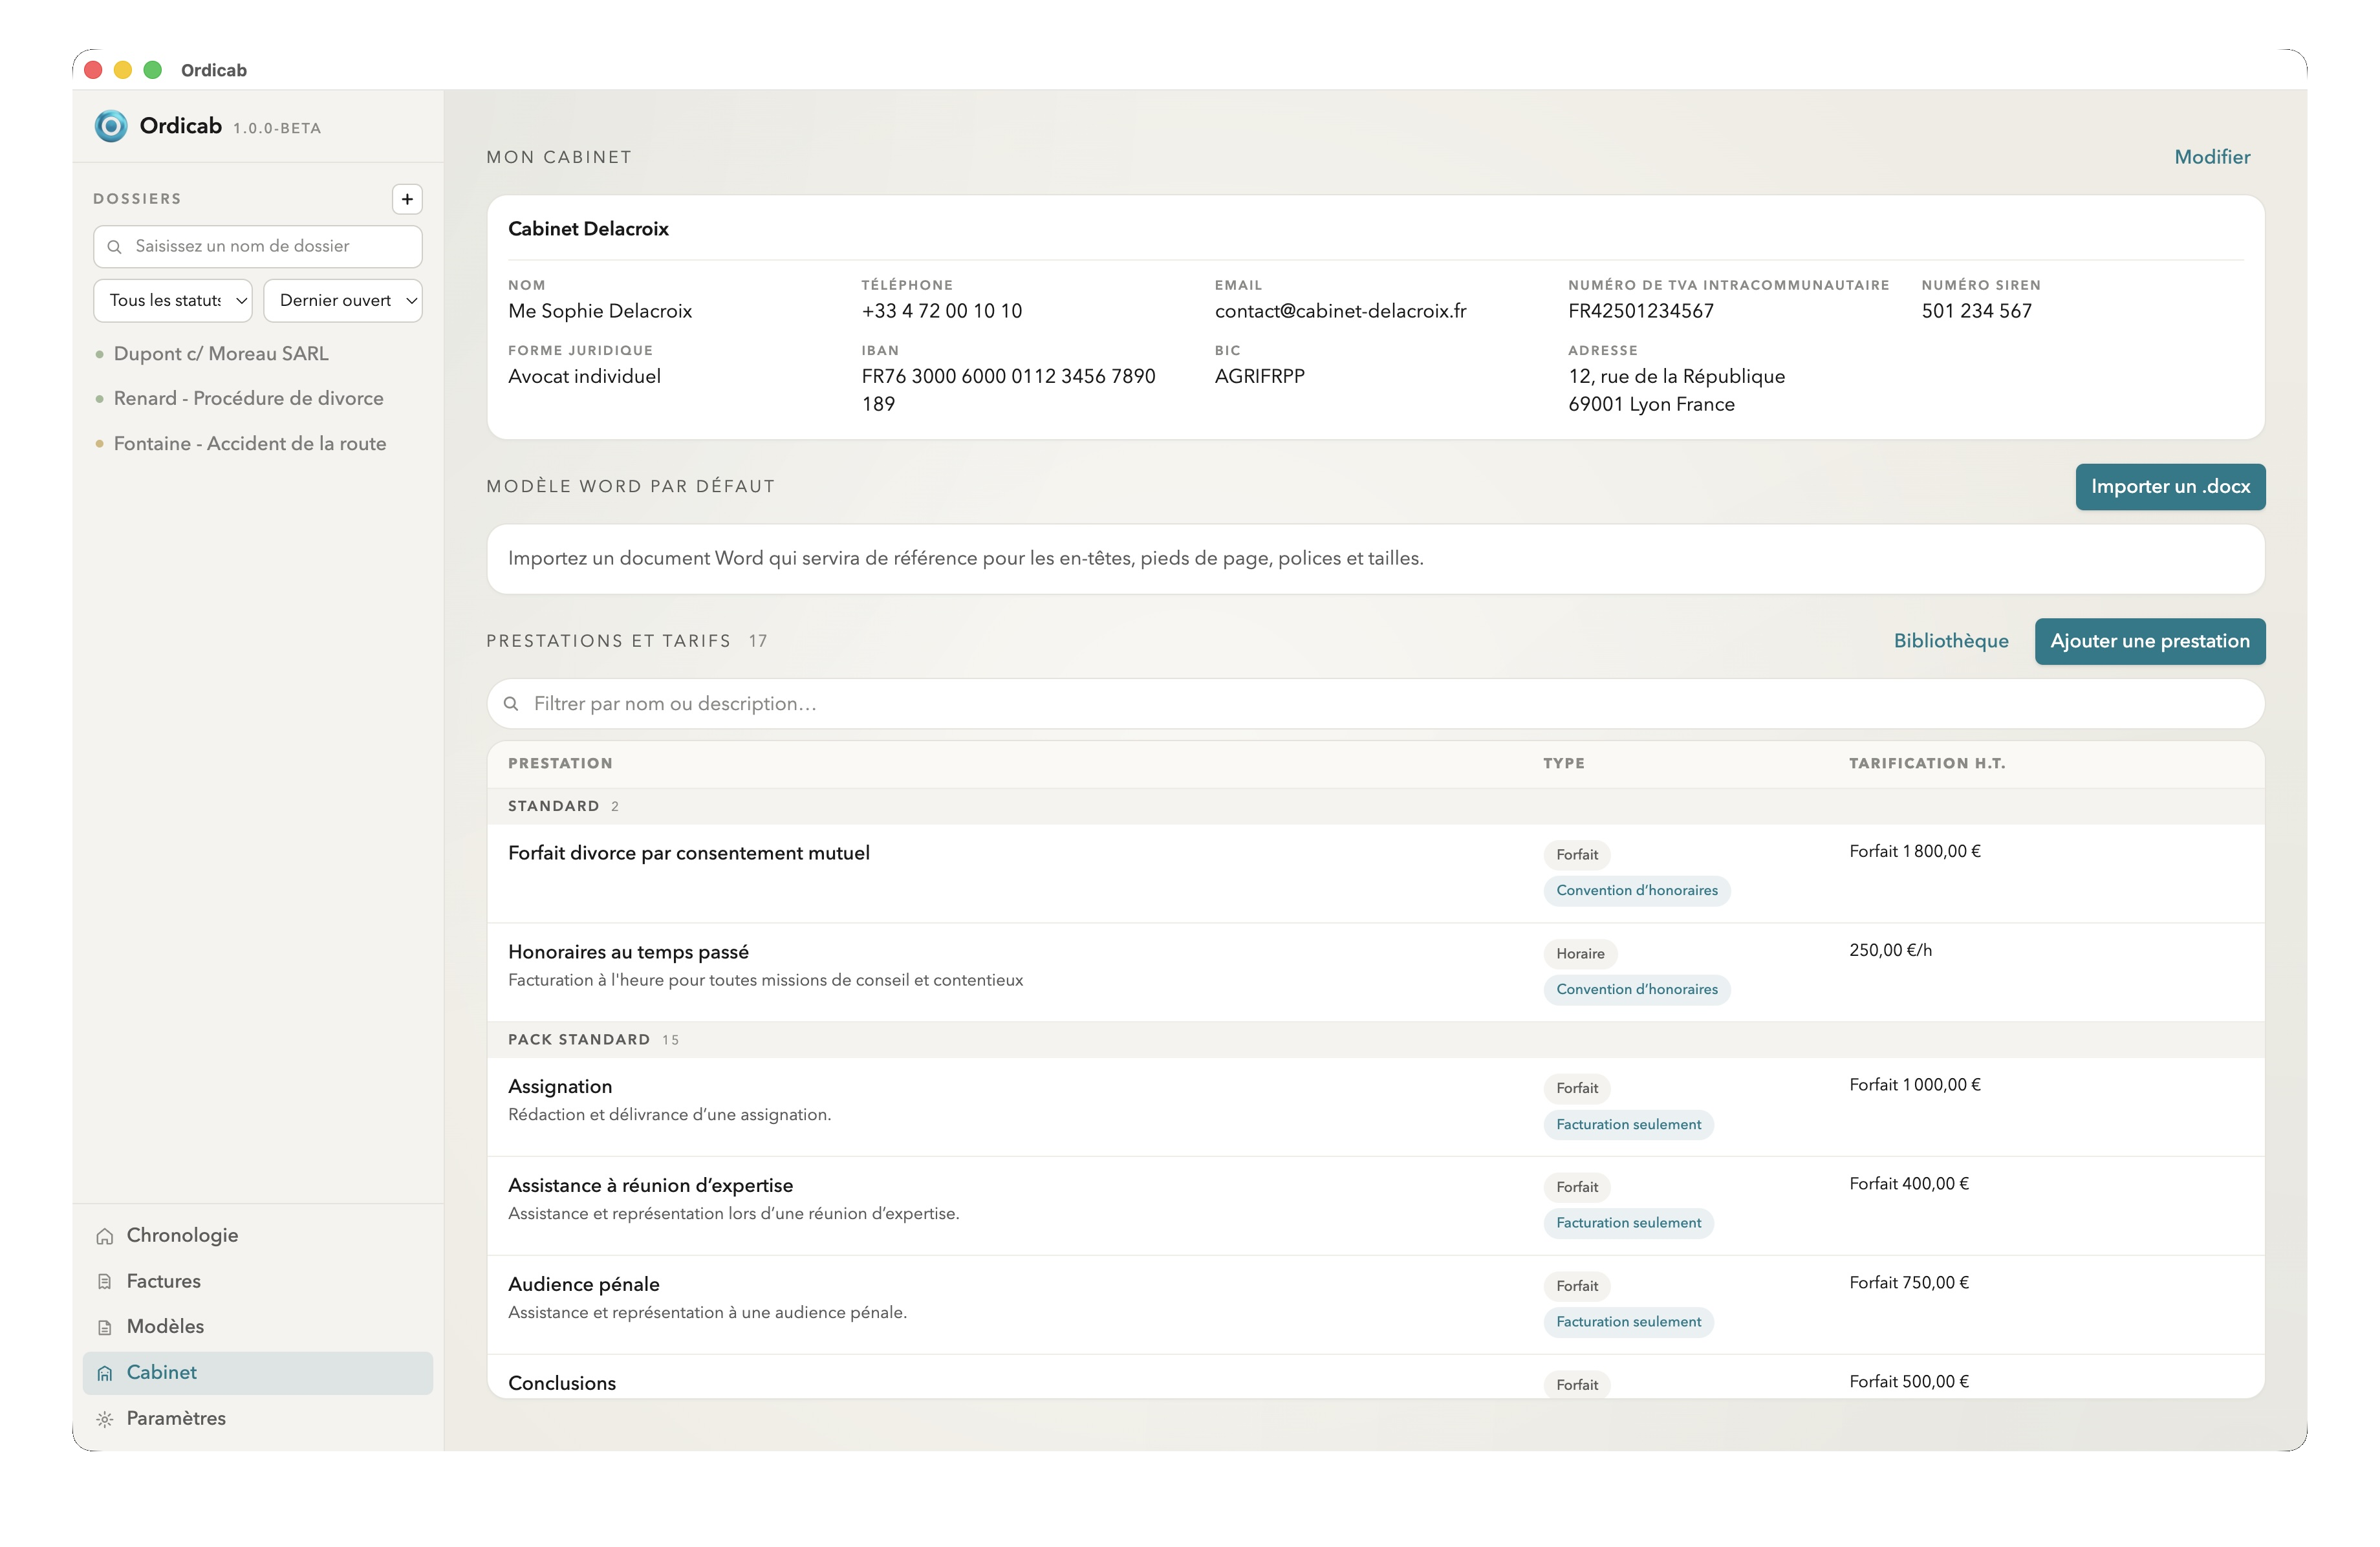Open the Bibliothèque link
Viewport: 2380px width, 1547px height.
pyautogui.click(x=1950, y=641)
